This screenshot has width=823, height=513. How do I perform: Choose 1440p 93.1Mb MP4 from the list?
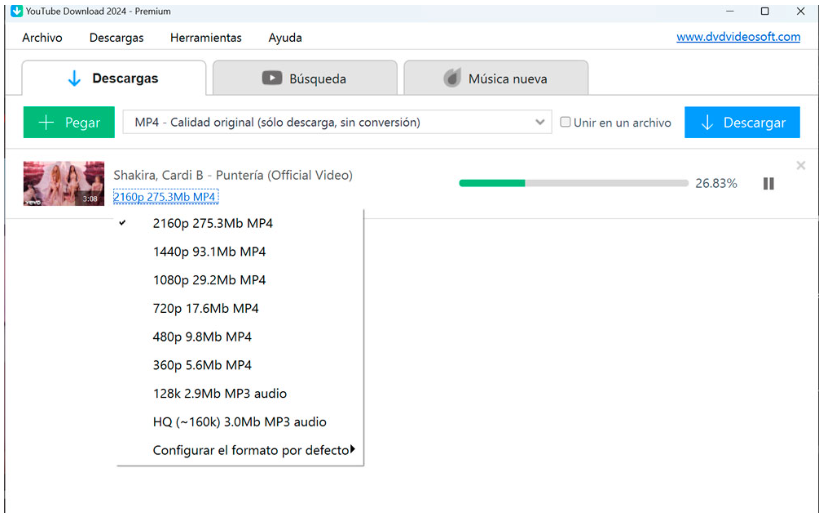240,252
